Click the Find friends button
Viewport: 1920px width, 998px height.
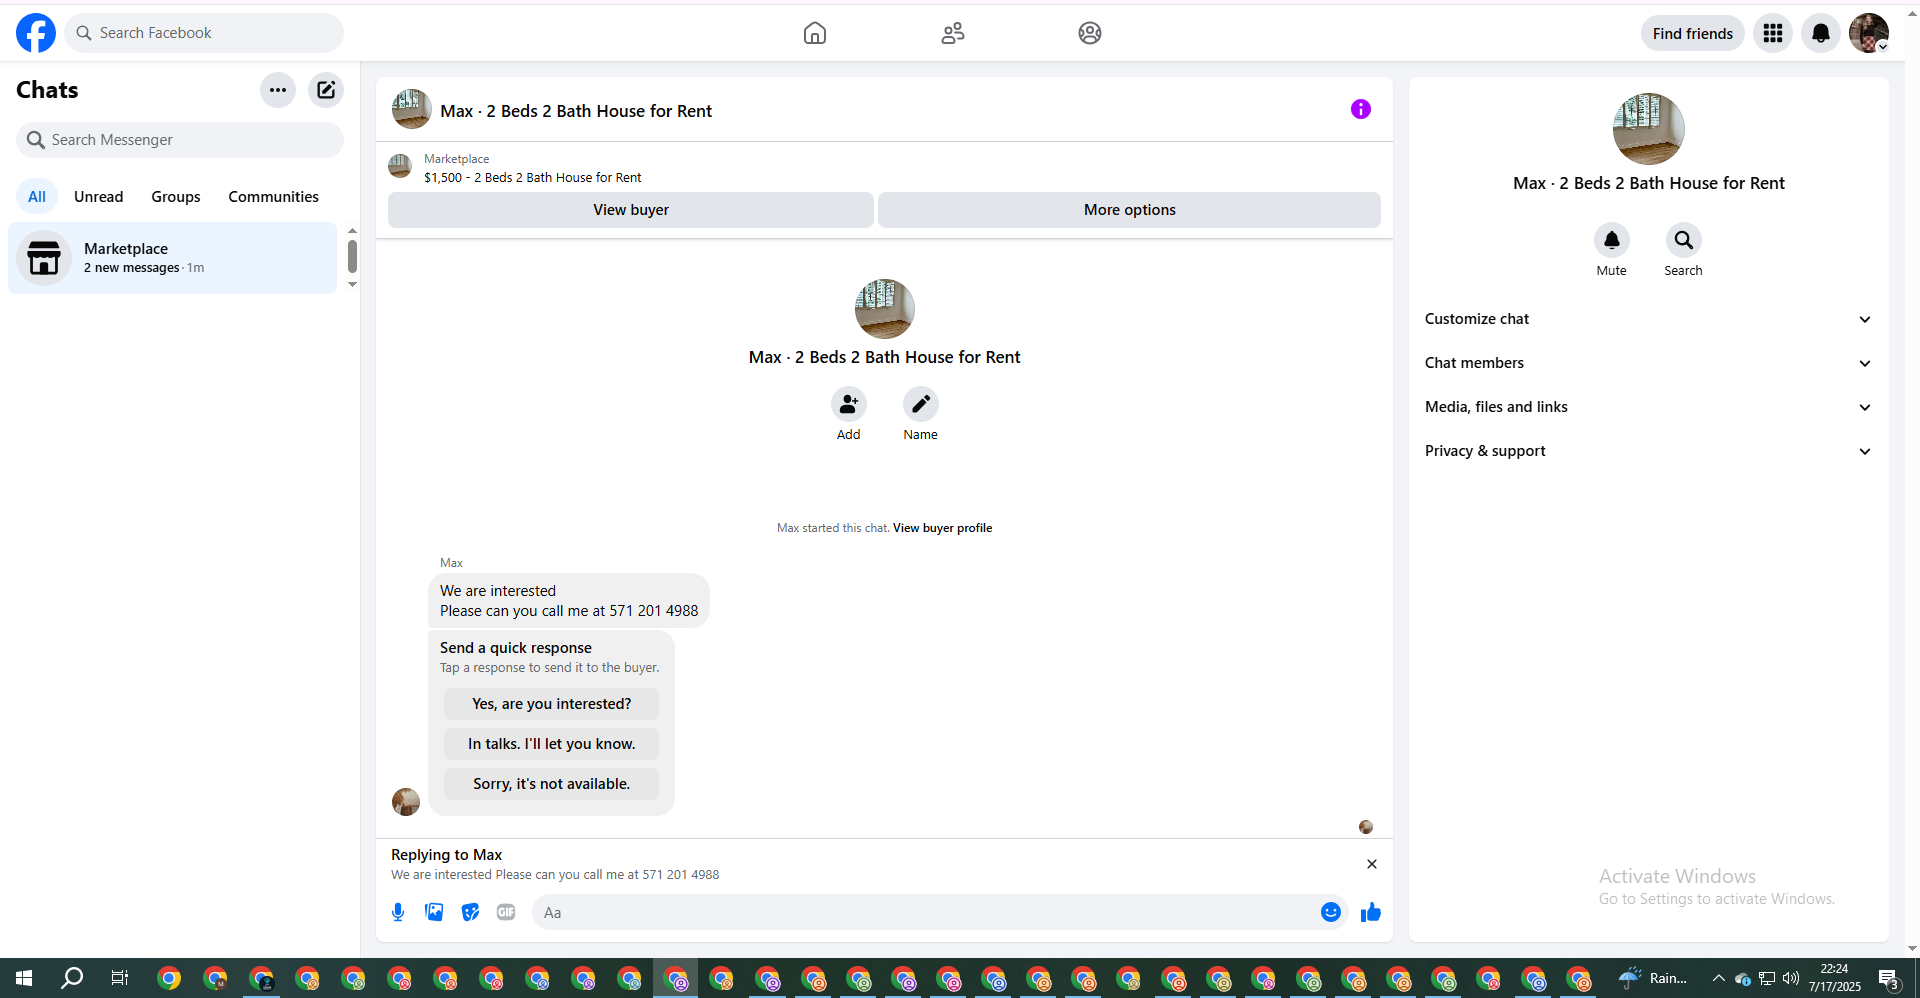coord(1693,33)
